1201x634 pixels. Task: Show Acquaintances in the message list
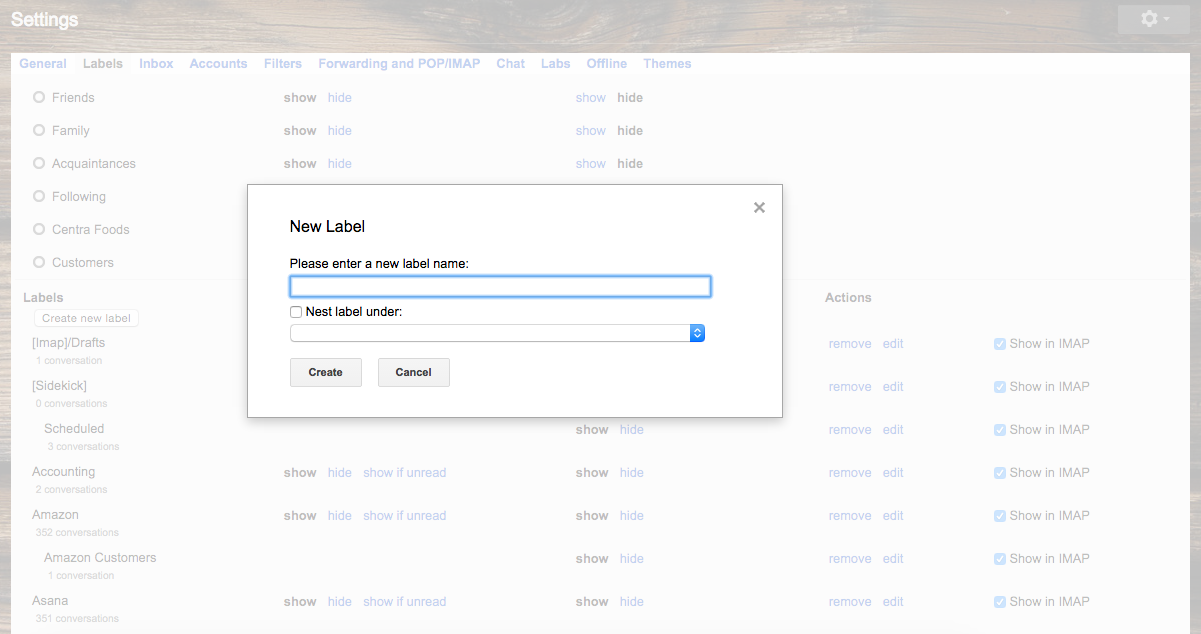(x=591, y=163)
